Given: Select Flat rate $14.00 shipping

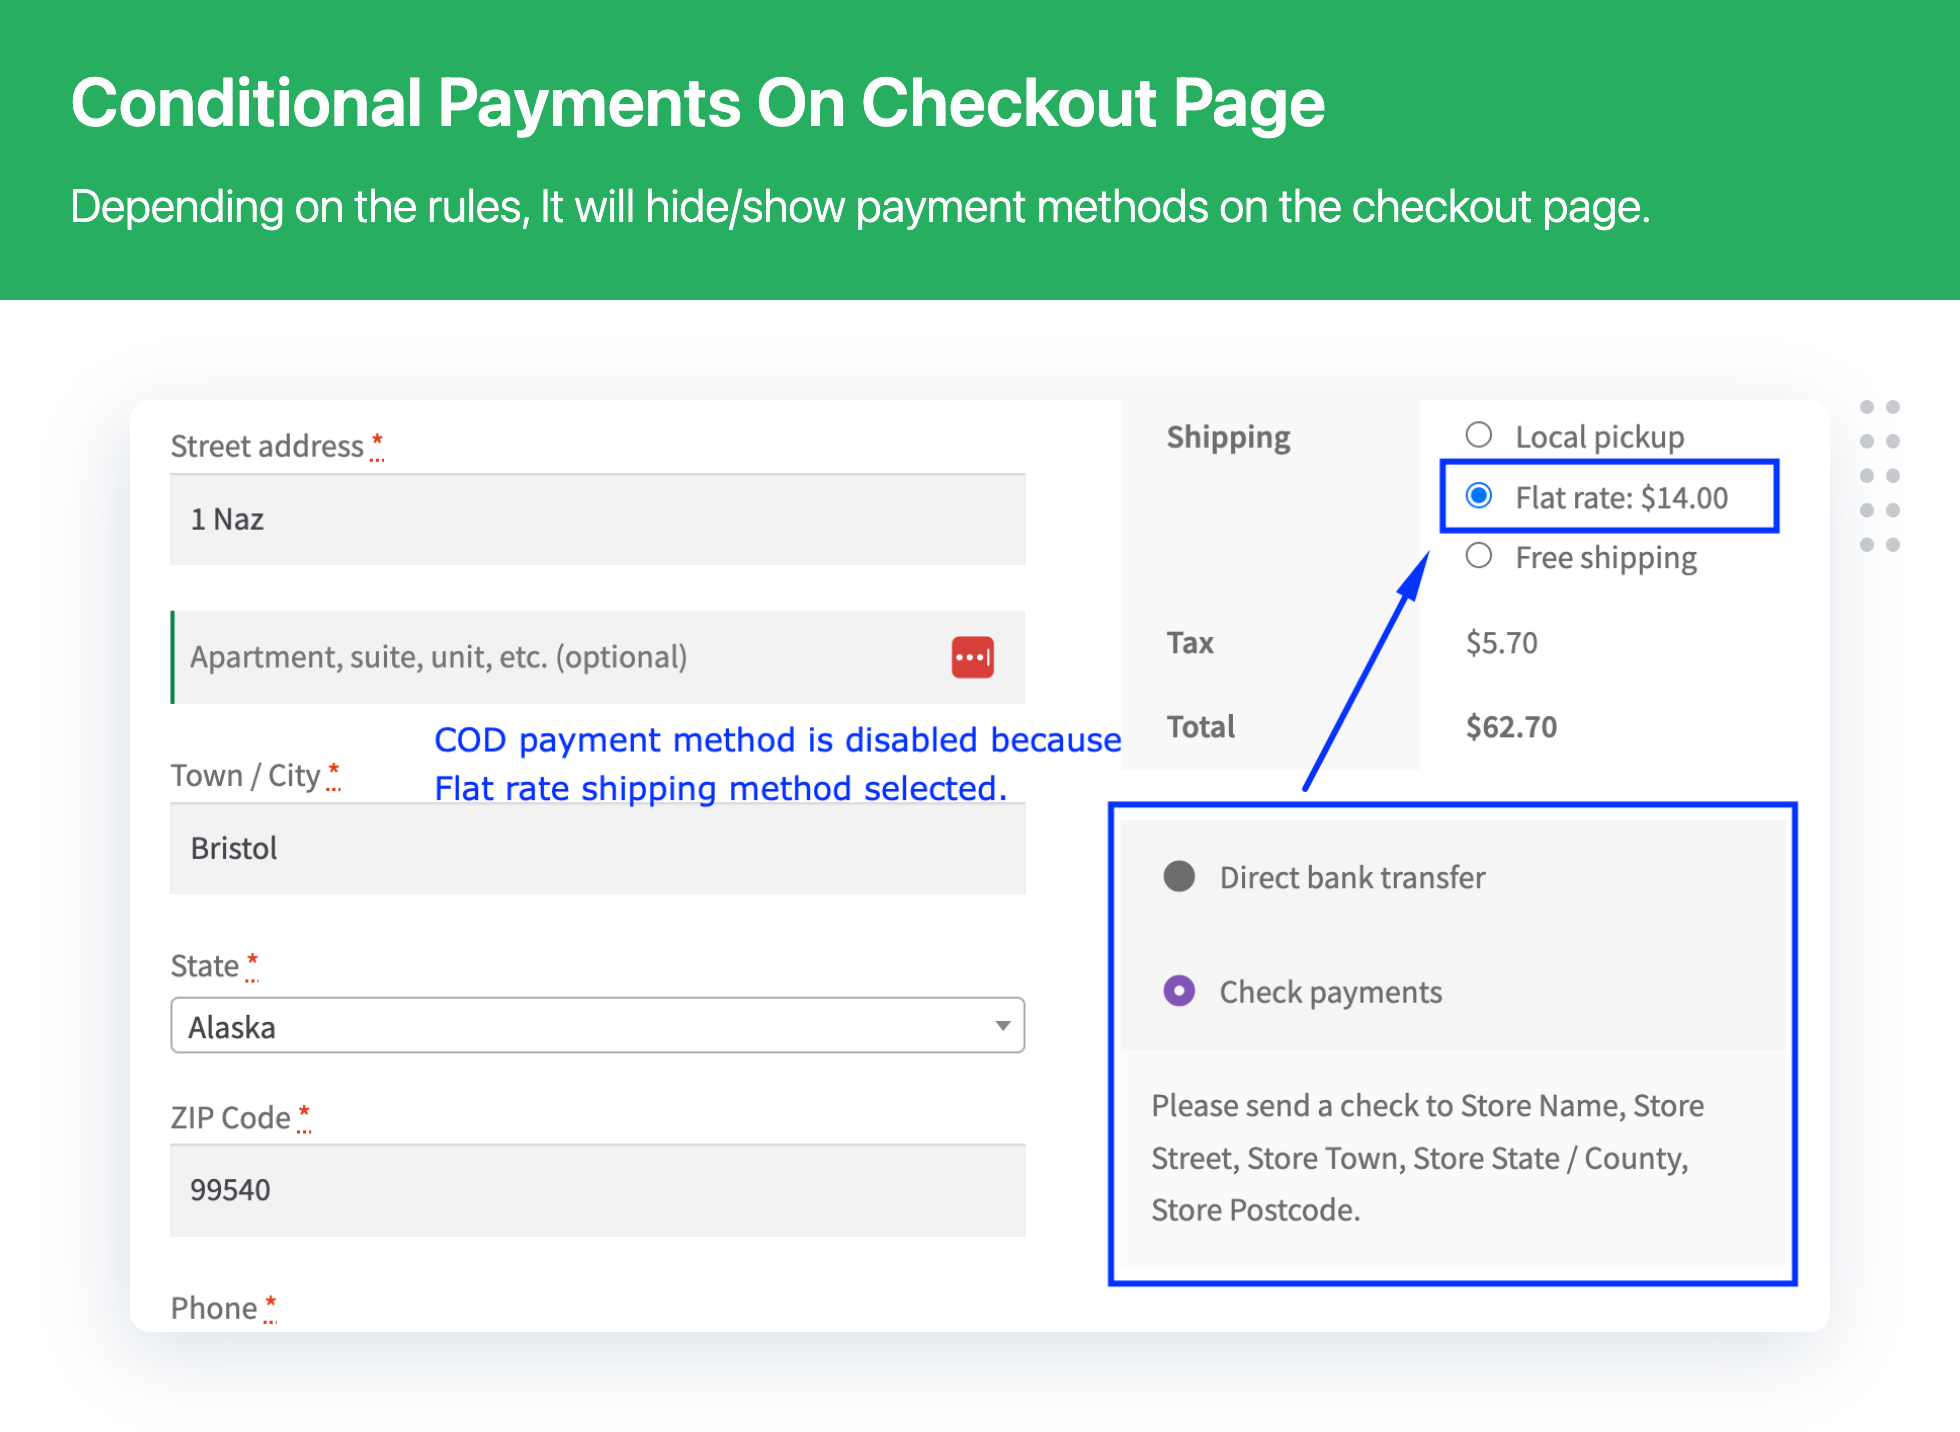Looking at the screenshot, I should [1479, 496].
